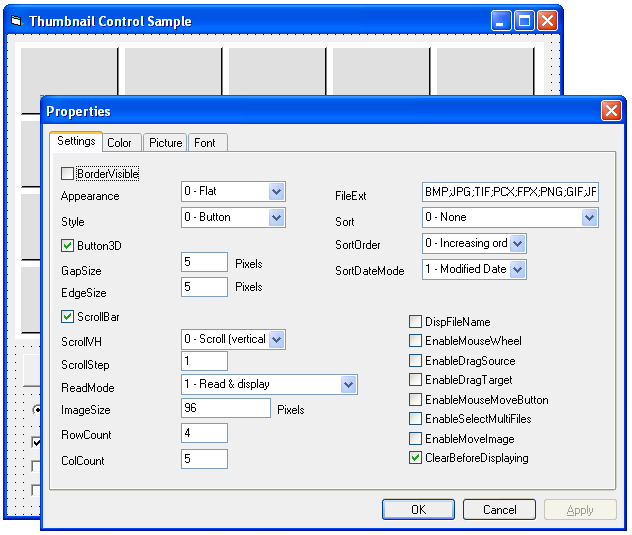Open the SortDateMode dropdown
The image size is (632, 535).
(517, 269)
